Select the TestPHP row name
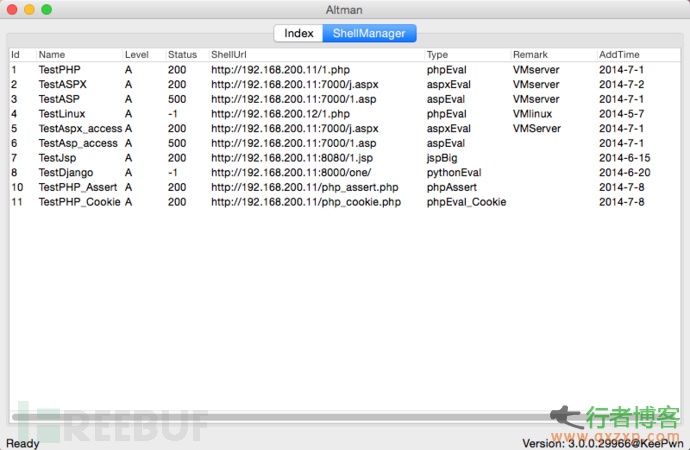Image resolution: width=690 pixels, height=450 pixels. [59, 70]
